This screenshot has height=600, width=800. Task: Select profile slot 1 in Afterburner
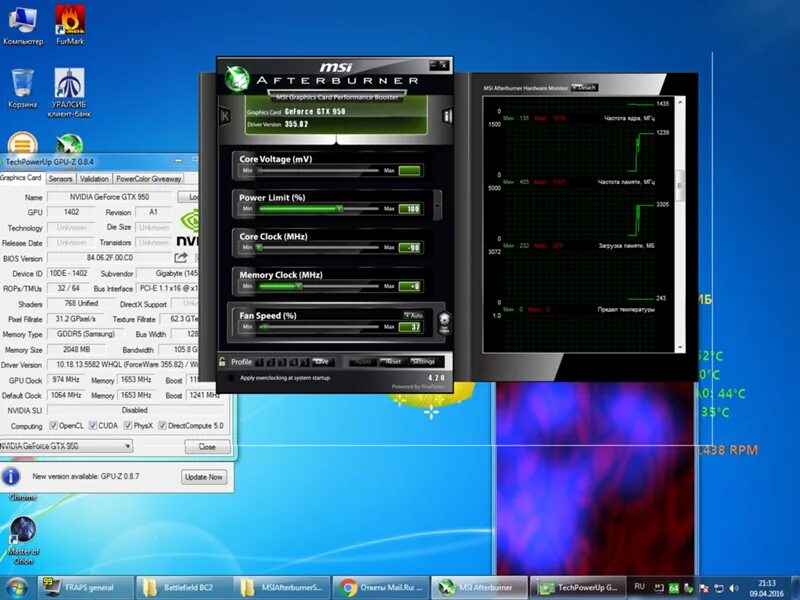[x=259, y=362]
